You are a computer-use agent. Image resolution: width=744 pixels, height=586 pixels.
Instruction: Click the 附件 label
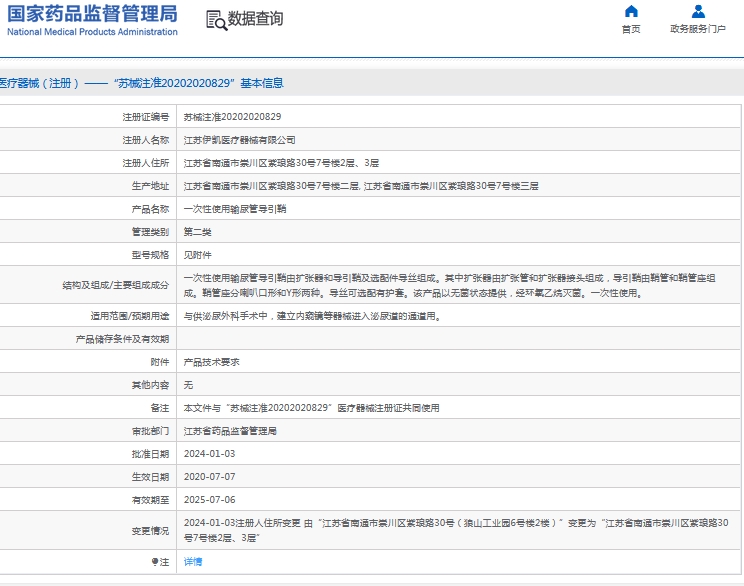tap(160, 363)
